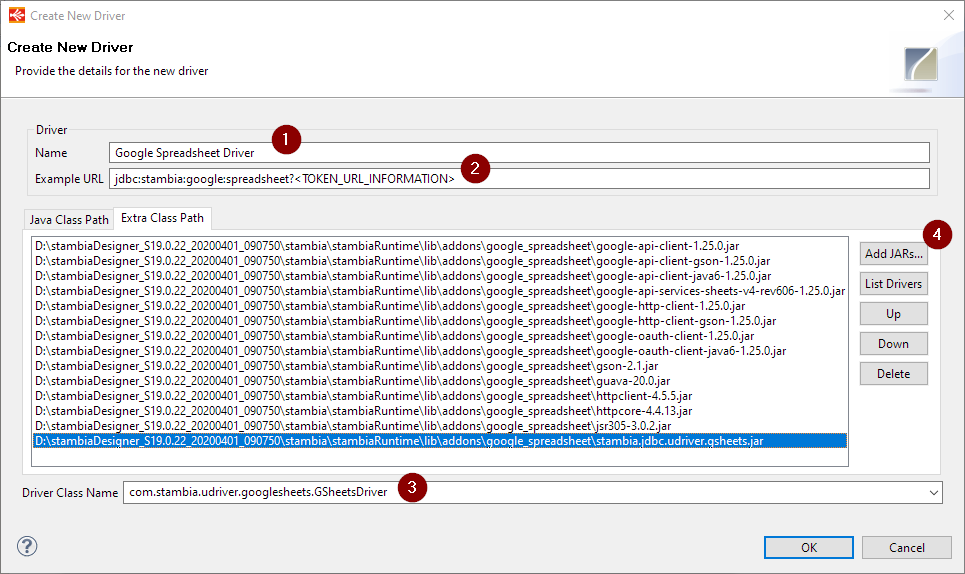Select google-http-client-gson-1.25.0.jar entry
This screenshot has height=574, width=965.
tap(439, 321)
